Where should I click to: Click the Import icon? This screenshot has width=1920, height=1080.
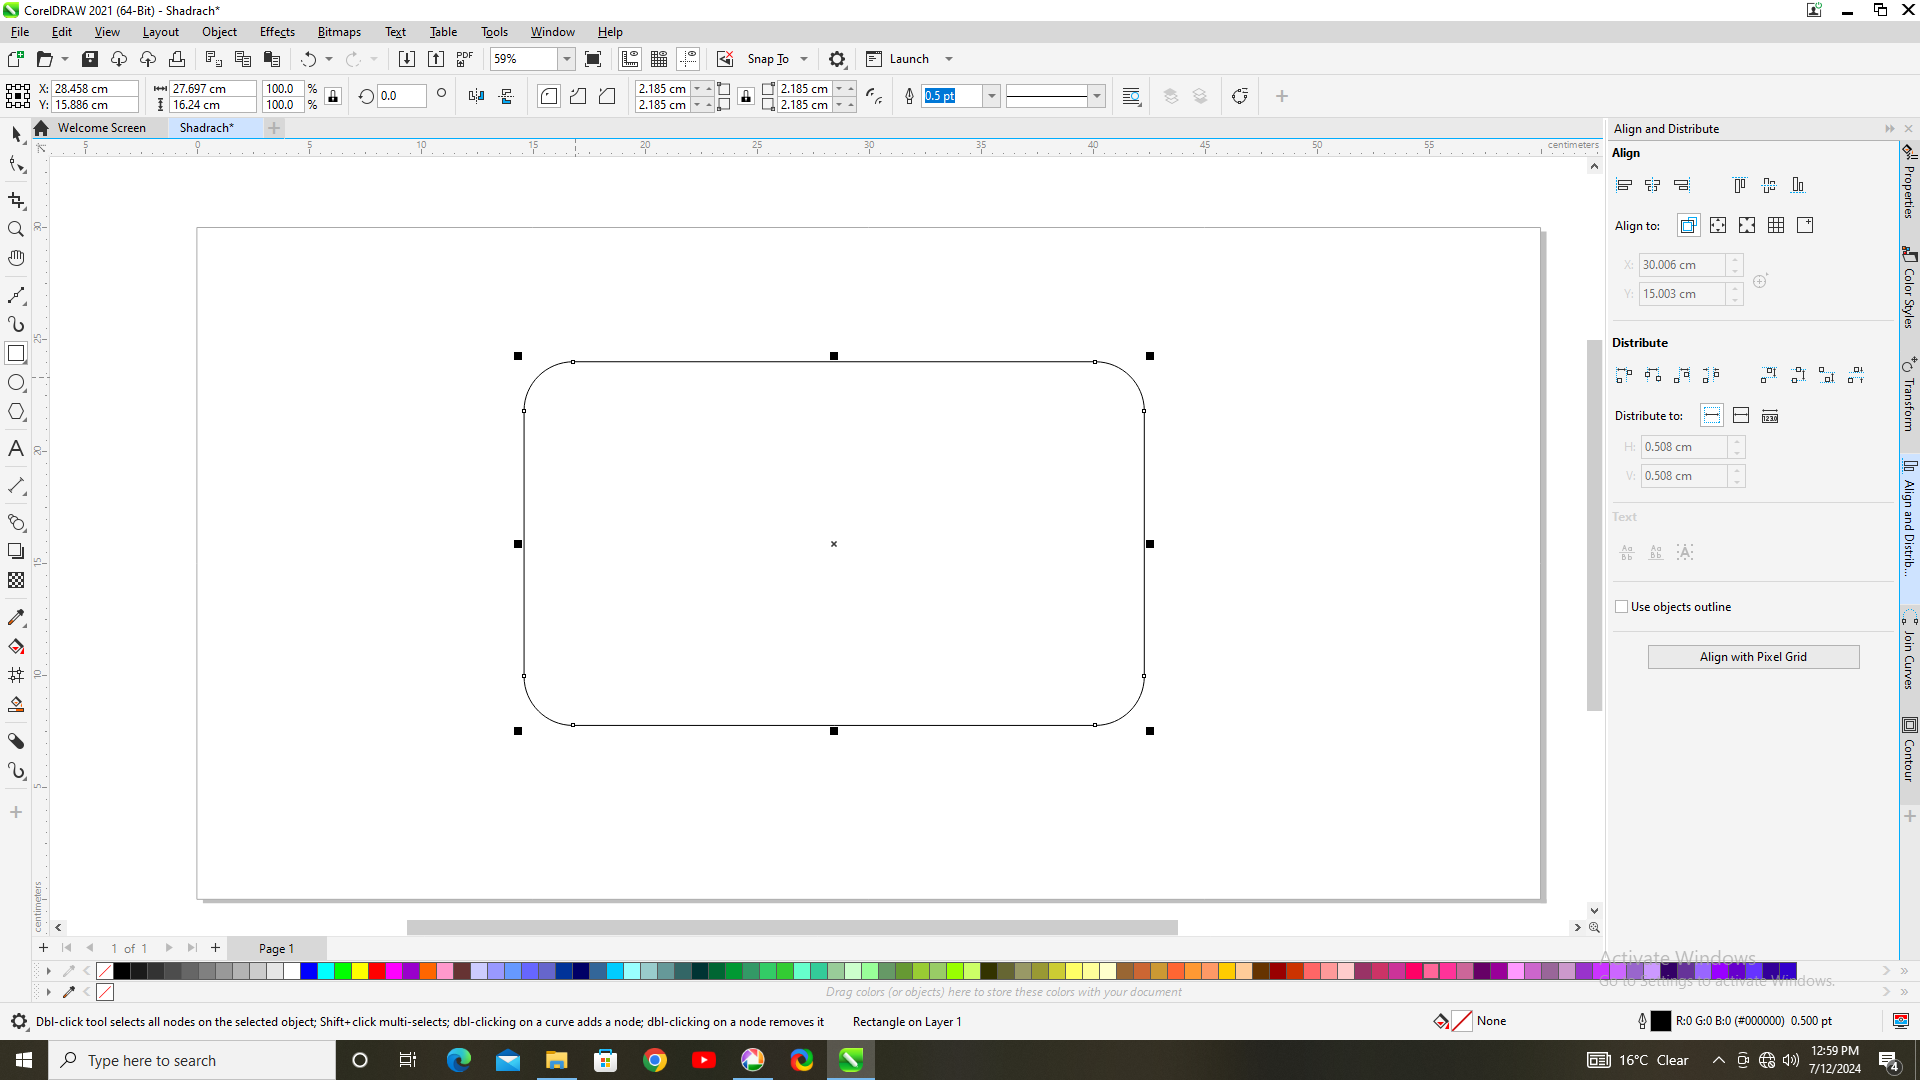407,59
